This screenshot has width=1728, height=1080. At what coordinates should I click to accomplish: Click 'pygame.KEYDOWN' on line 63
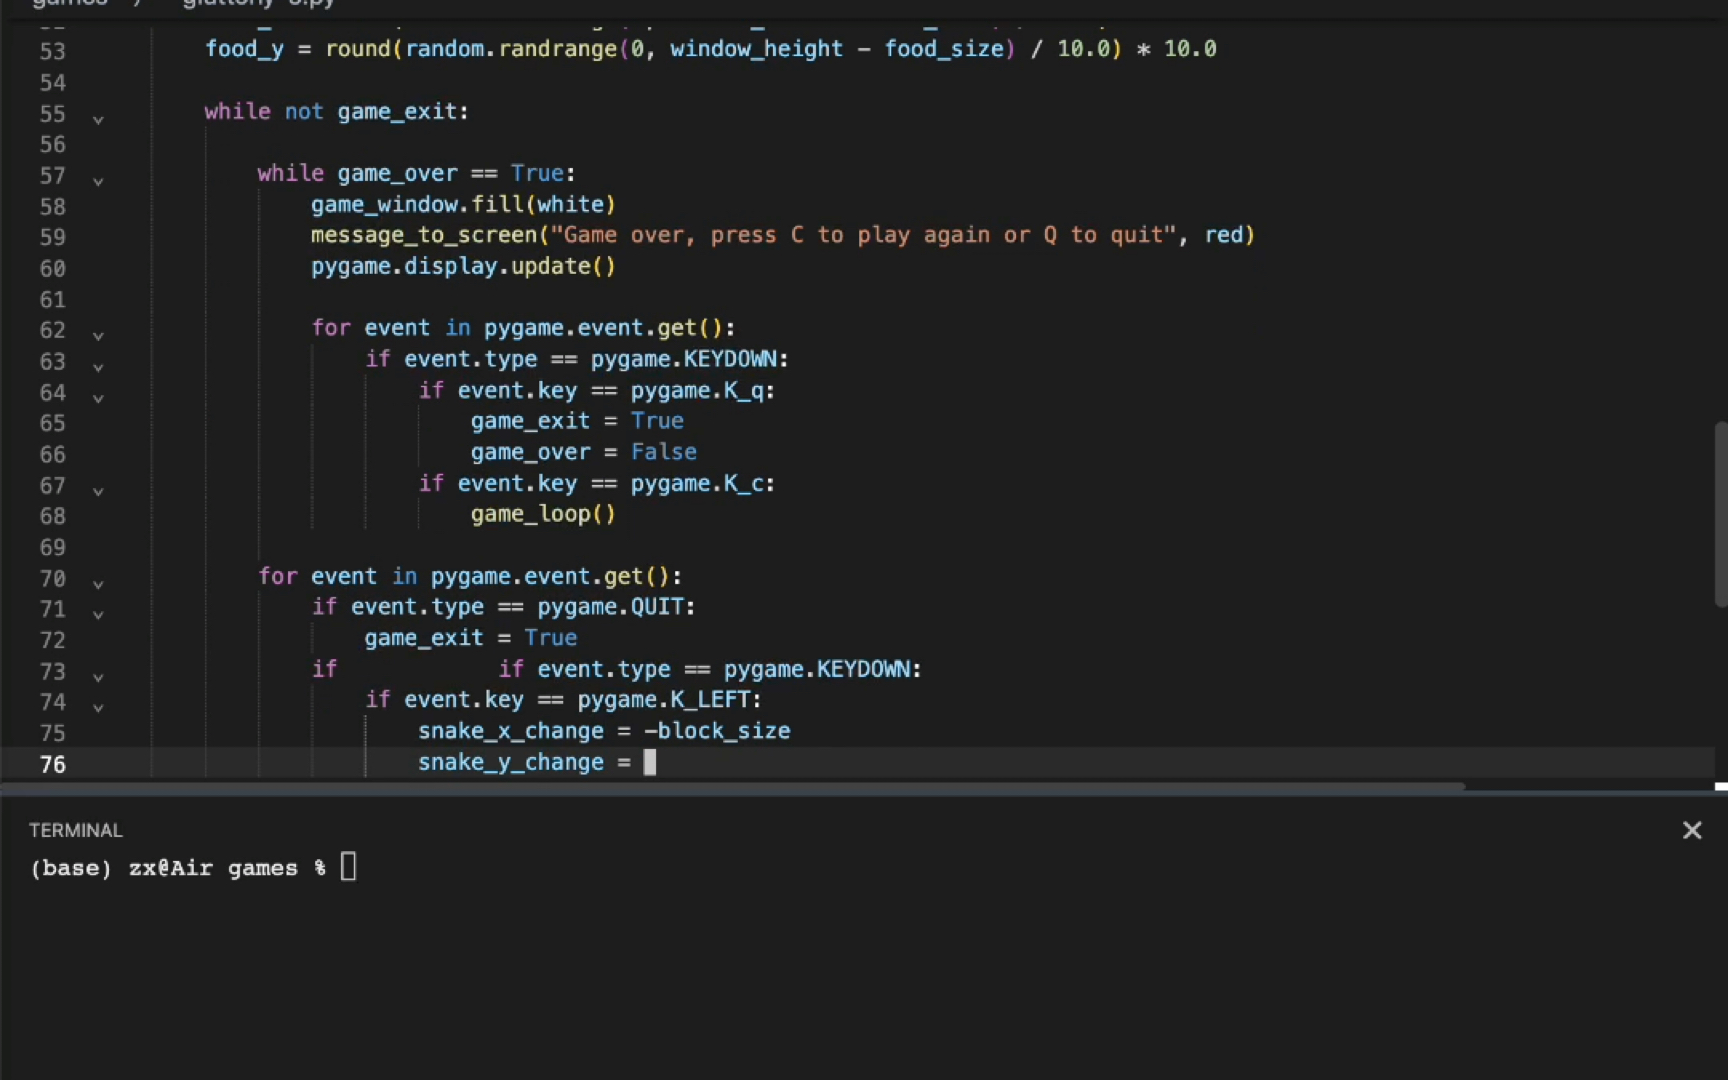click(683, 359)
